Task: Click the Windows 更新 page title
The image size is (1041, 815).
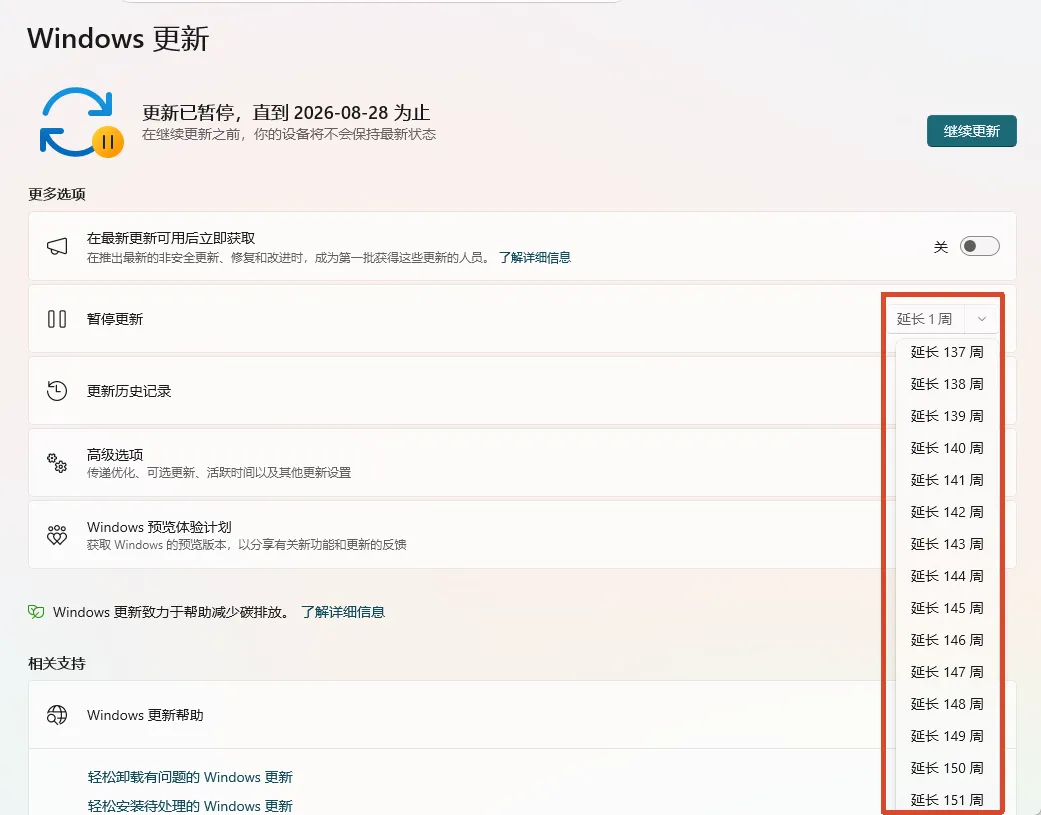Action: pyautogui.click(x=118, y=38)
